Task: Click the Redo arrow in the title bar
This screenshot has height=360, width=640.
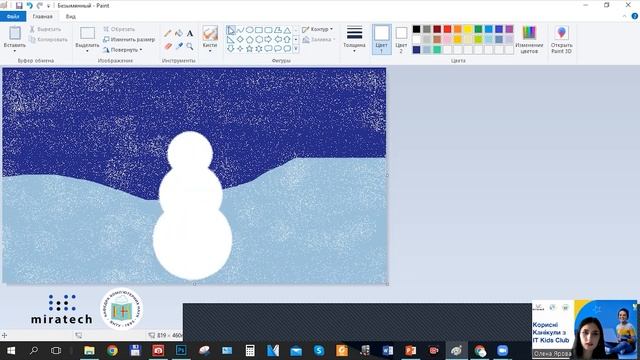Action: [x=40, y=5]
